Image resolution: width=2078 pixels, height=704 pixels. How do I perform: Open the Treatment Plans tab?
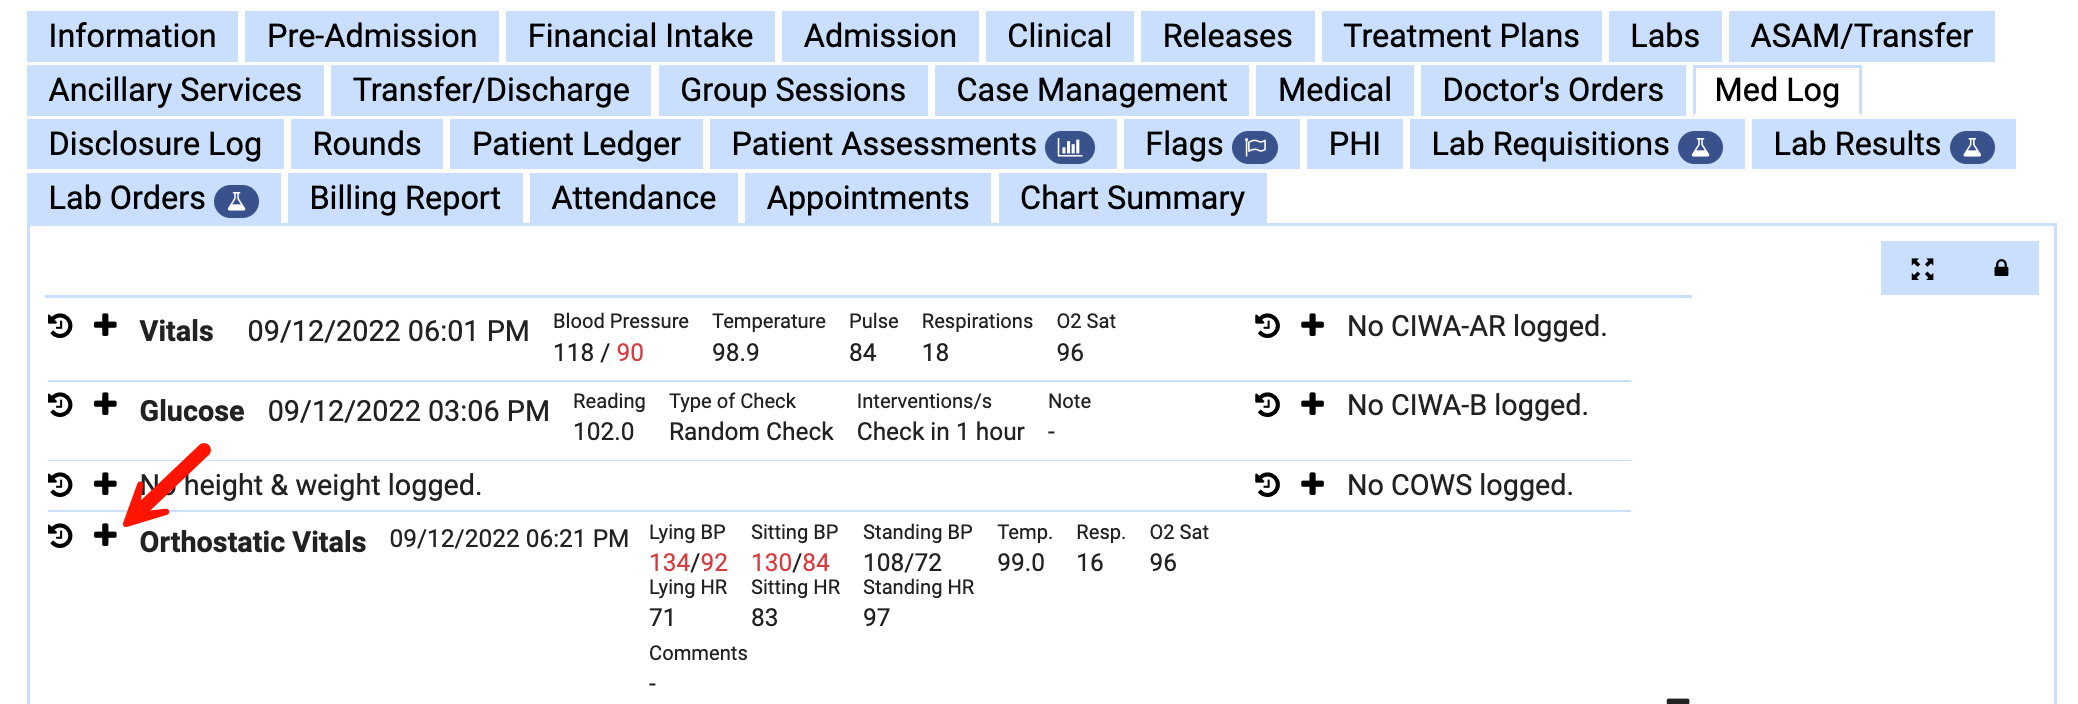tap(1460, 36)
